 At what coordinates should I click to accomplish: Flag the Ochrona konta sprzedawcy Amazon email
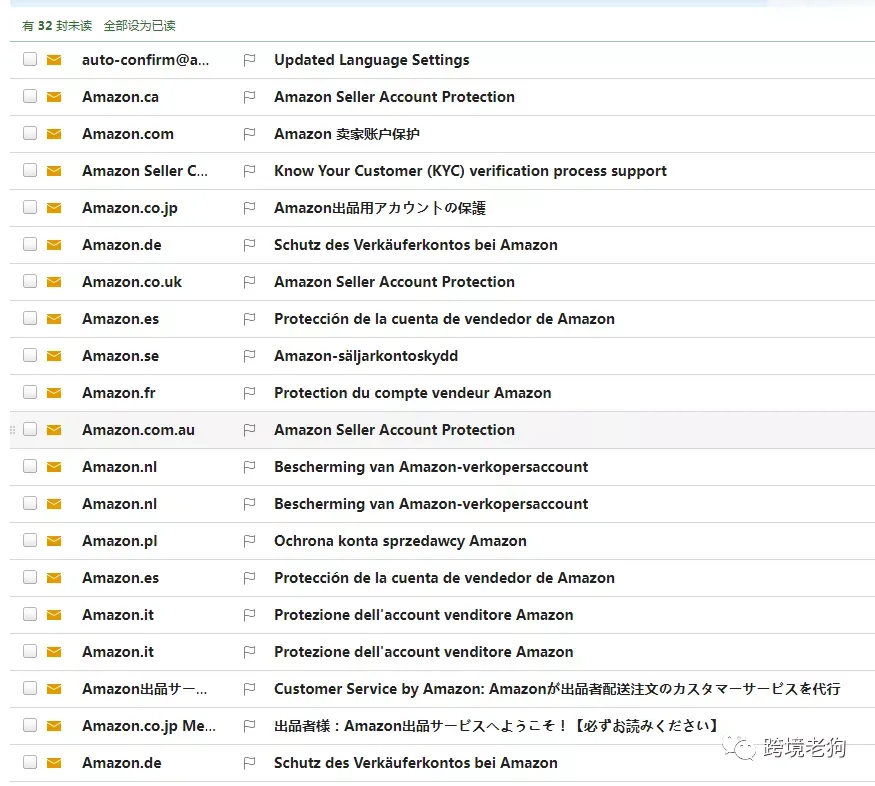249,541
